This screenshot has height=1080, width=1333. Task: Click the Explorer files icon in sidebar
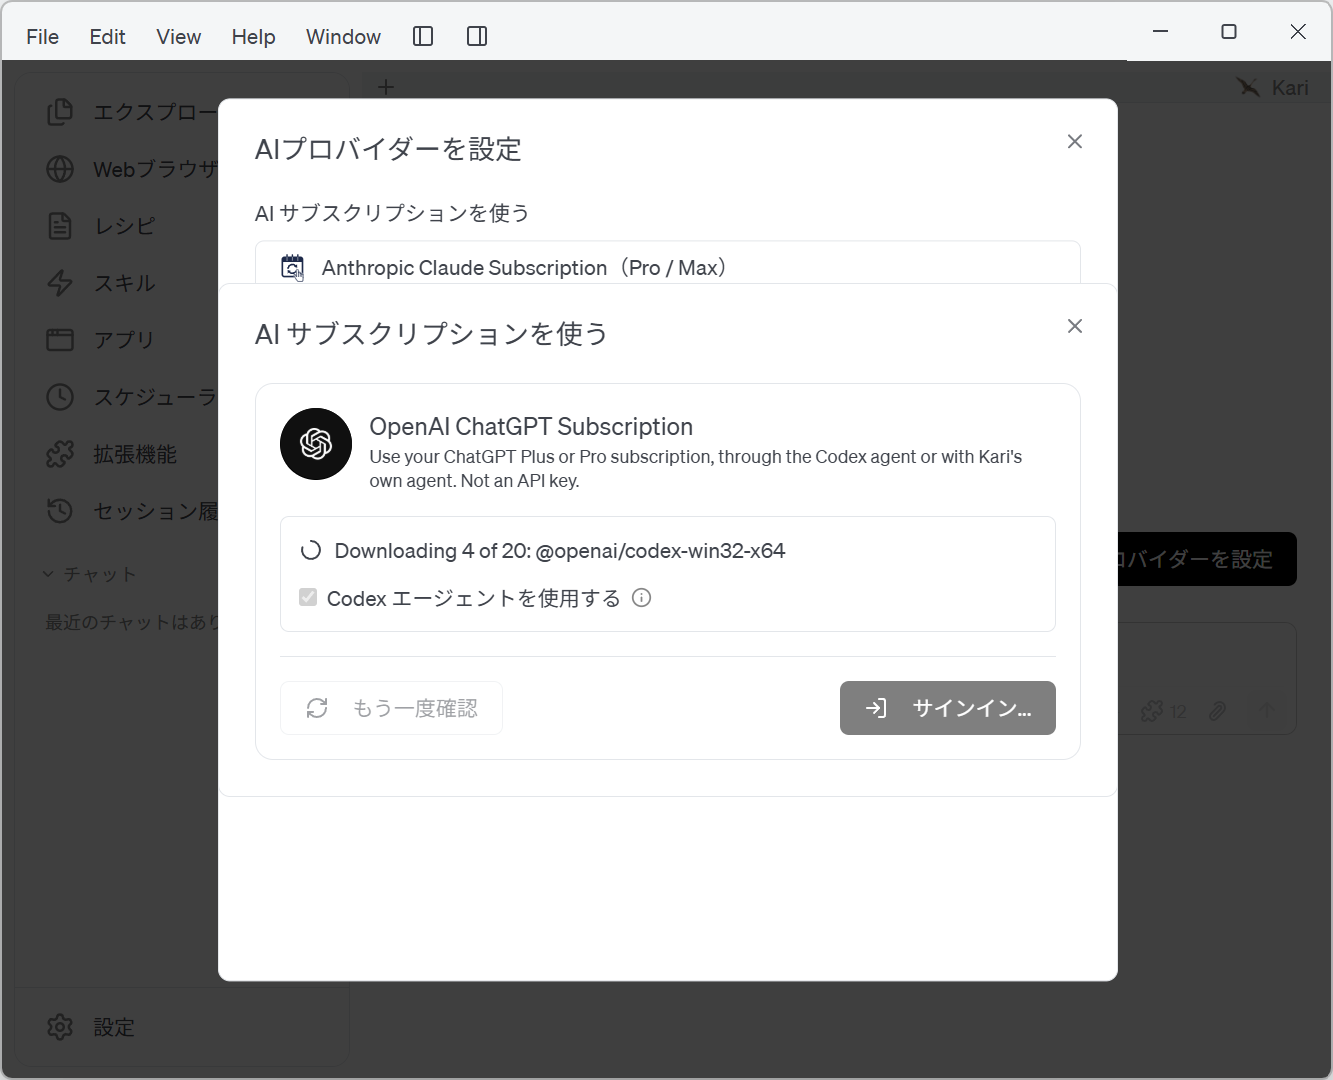(60, 112)
